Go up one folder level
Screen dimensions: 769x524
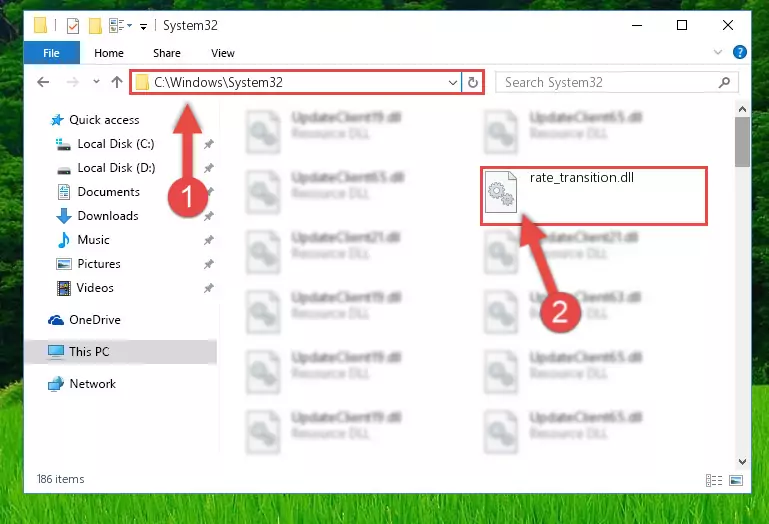pyautogui.click(x=117, y=82)
